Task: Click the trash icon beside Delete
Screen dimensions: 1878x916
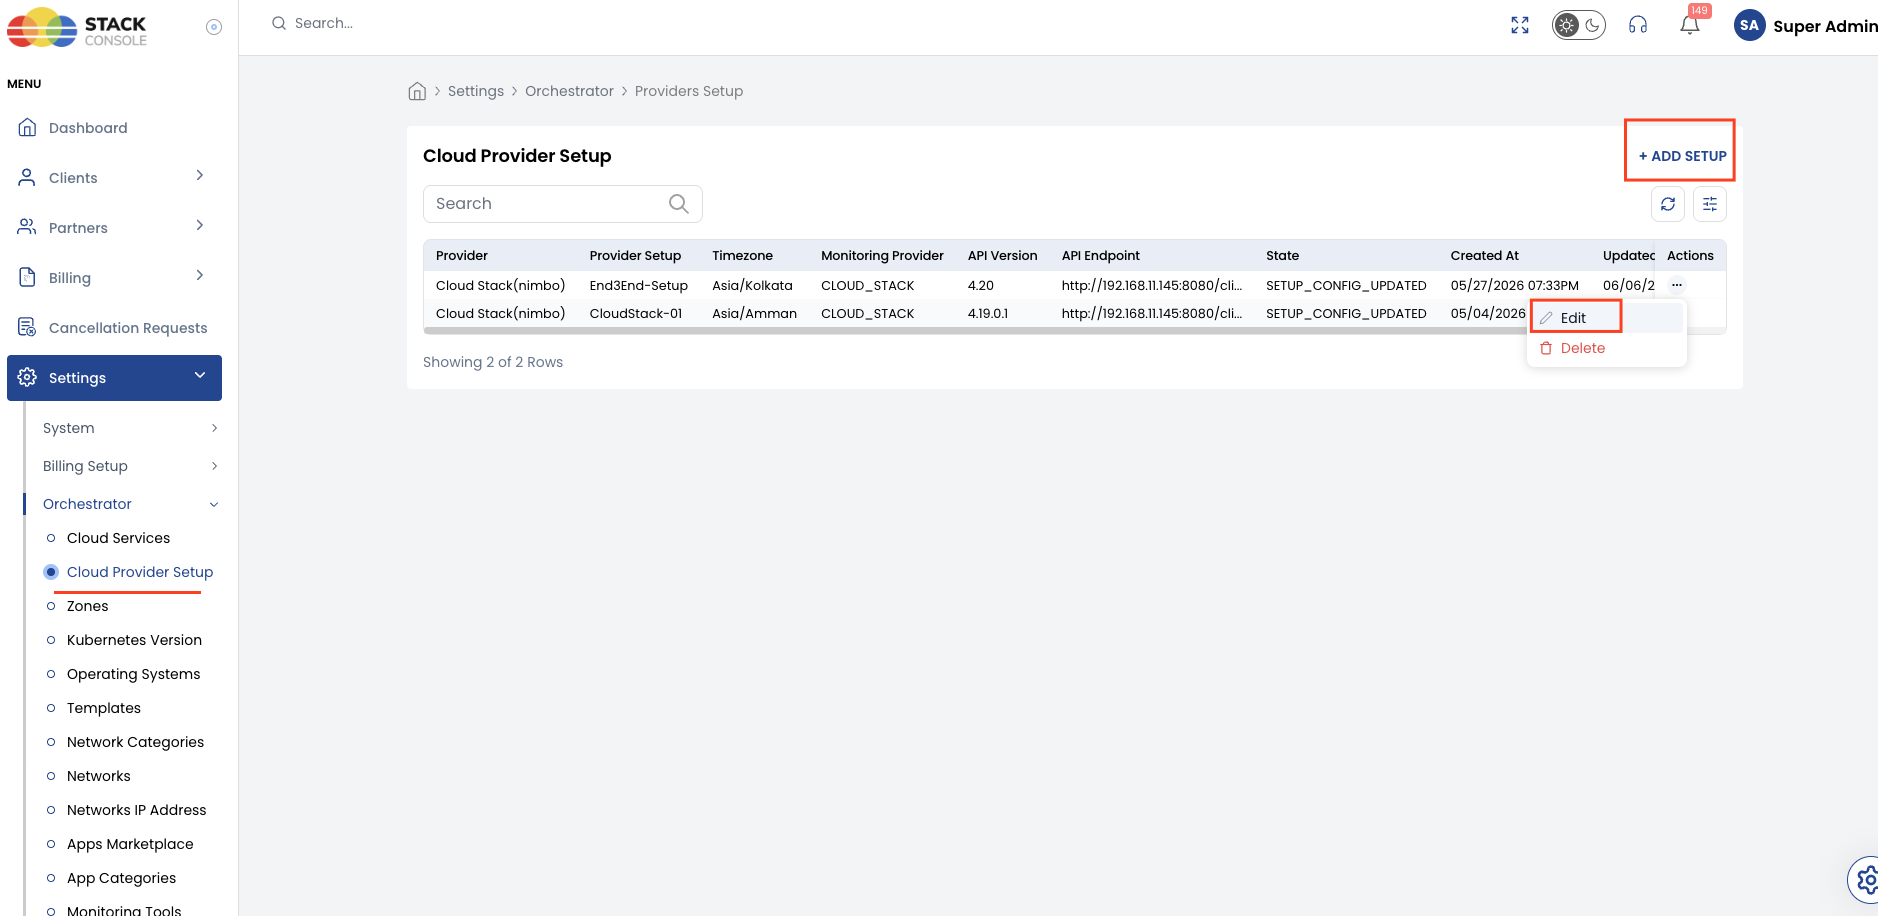Action: point(1546,348)
